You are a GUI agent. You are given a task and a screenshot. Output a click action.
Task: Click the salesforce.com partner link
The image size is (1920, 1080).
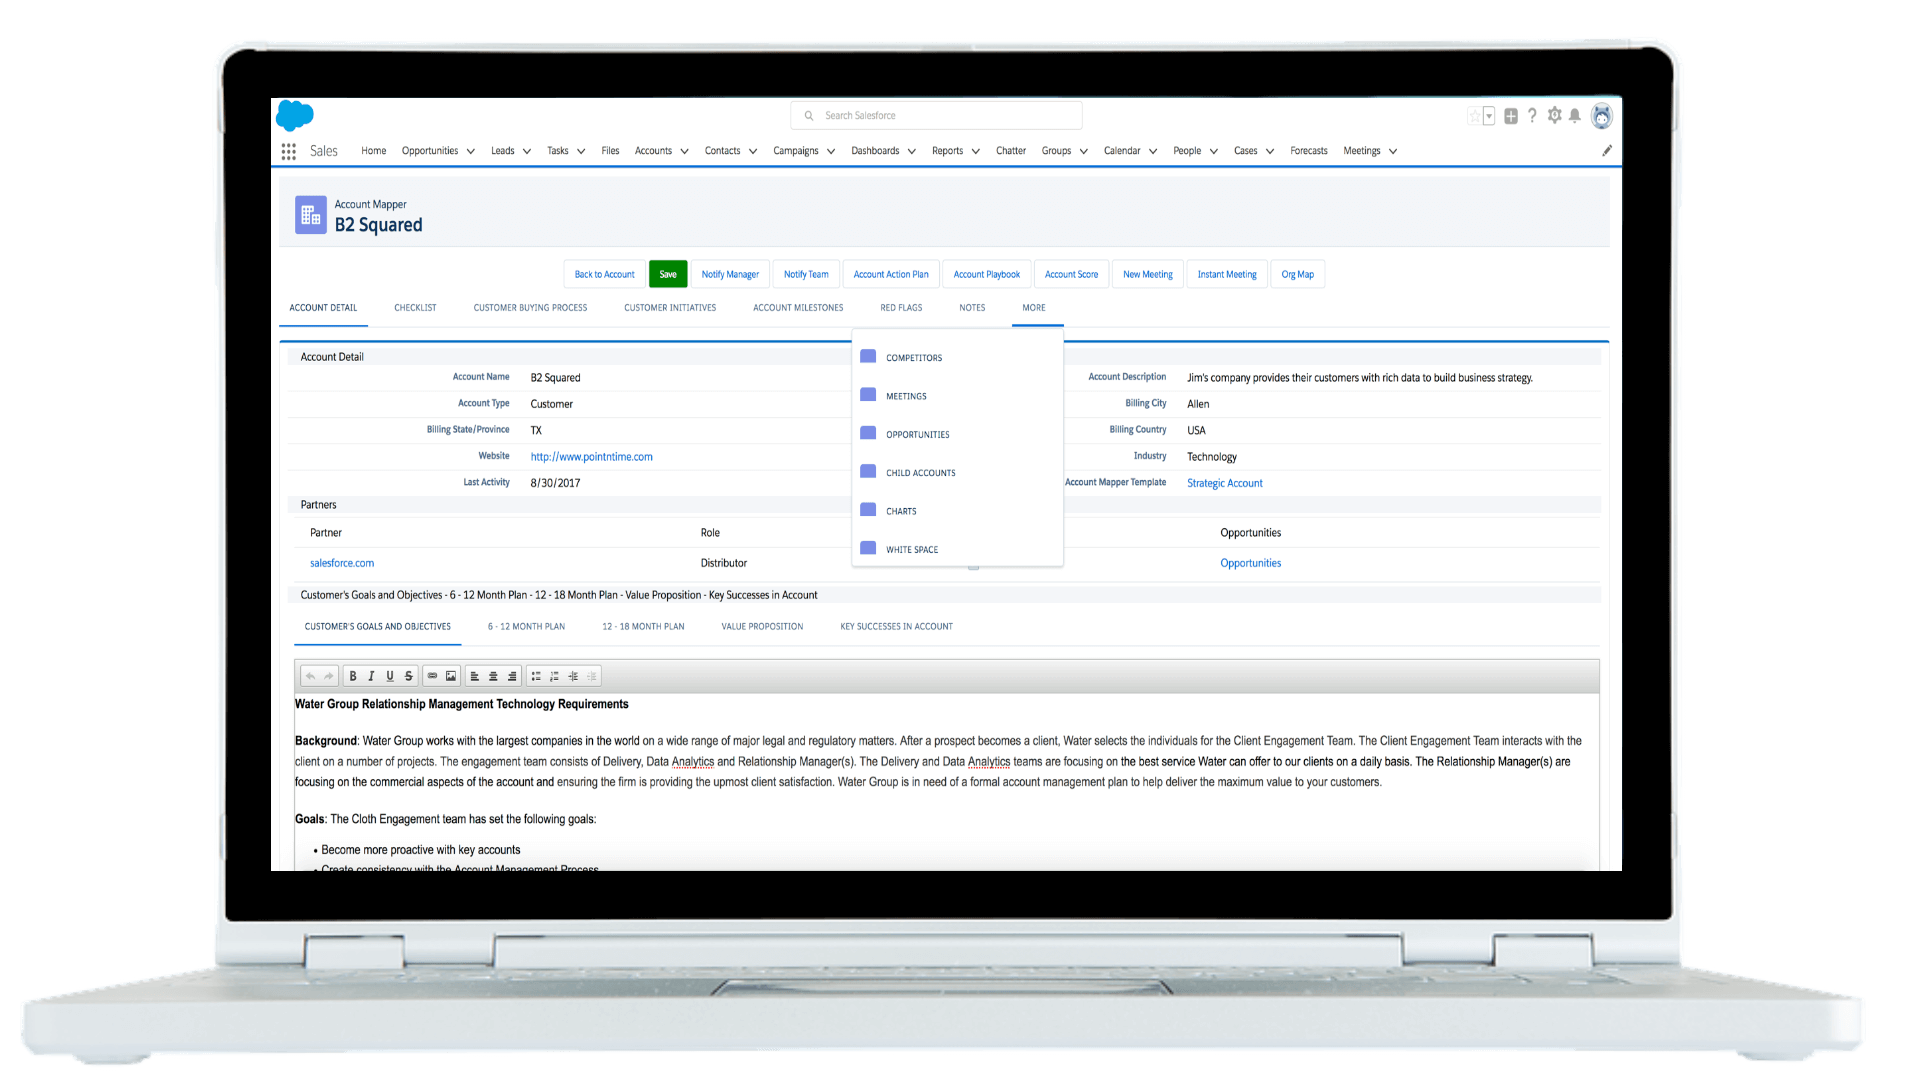pyautogui.click(x=342, y=562)
